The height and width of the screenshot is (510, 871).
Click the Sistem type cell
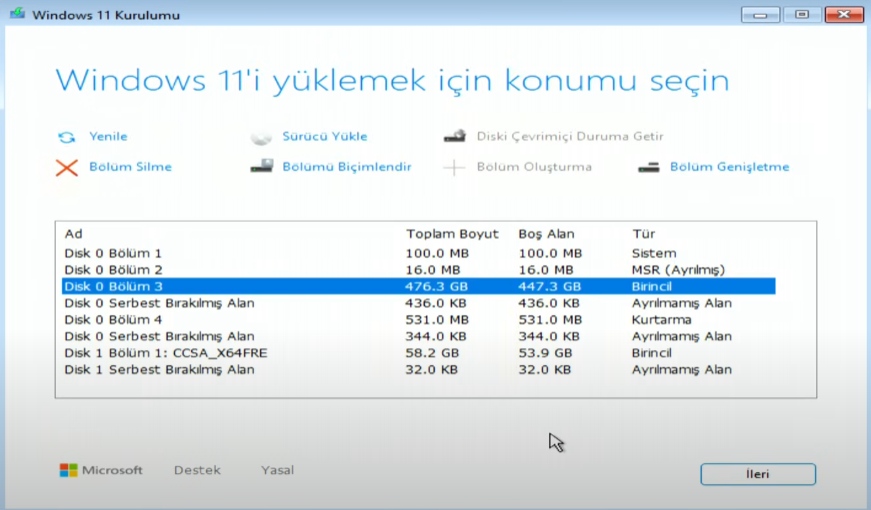click(x=654, y=253)
